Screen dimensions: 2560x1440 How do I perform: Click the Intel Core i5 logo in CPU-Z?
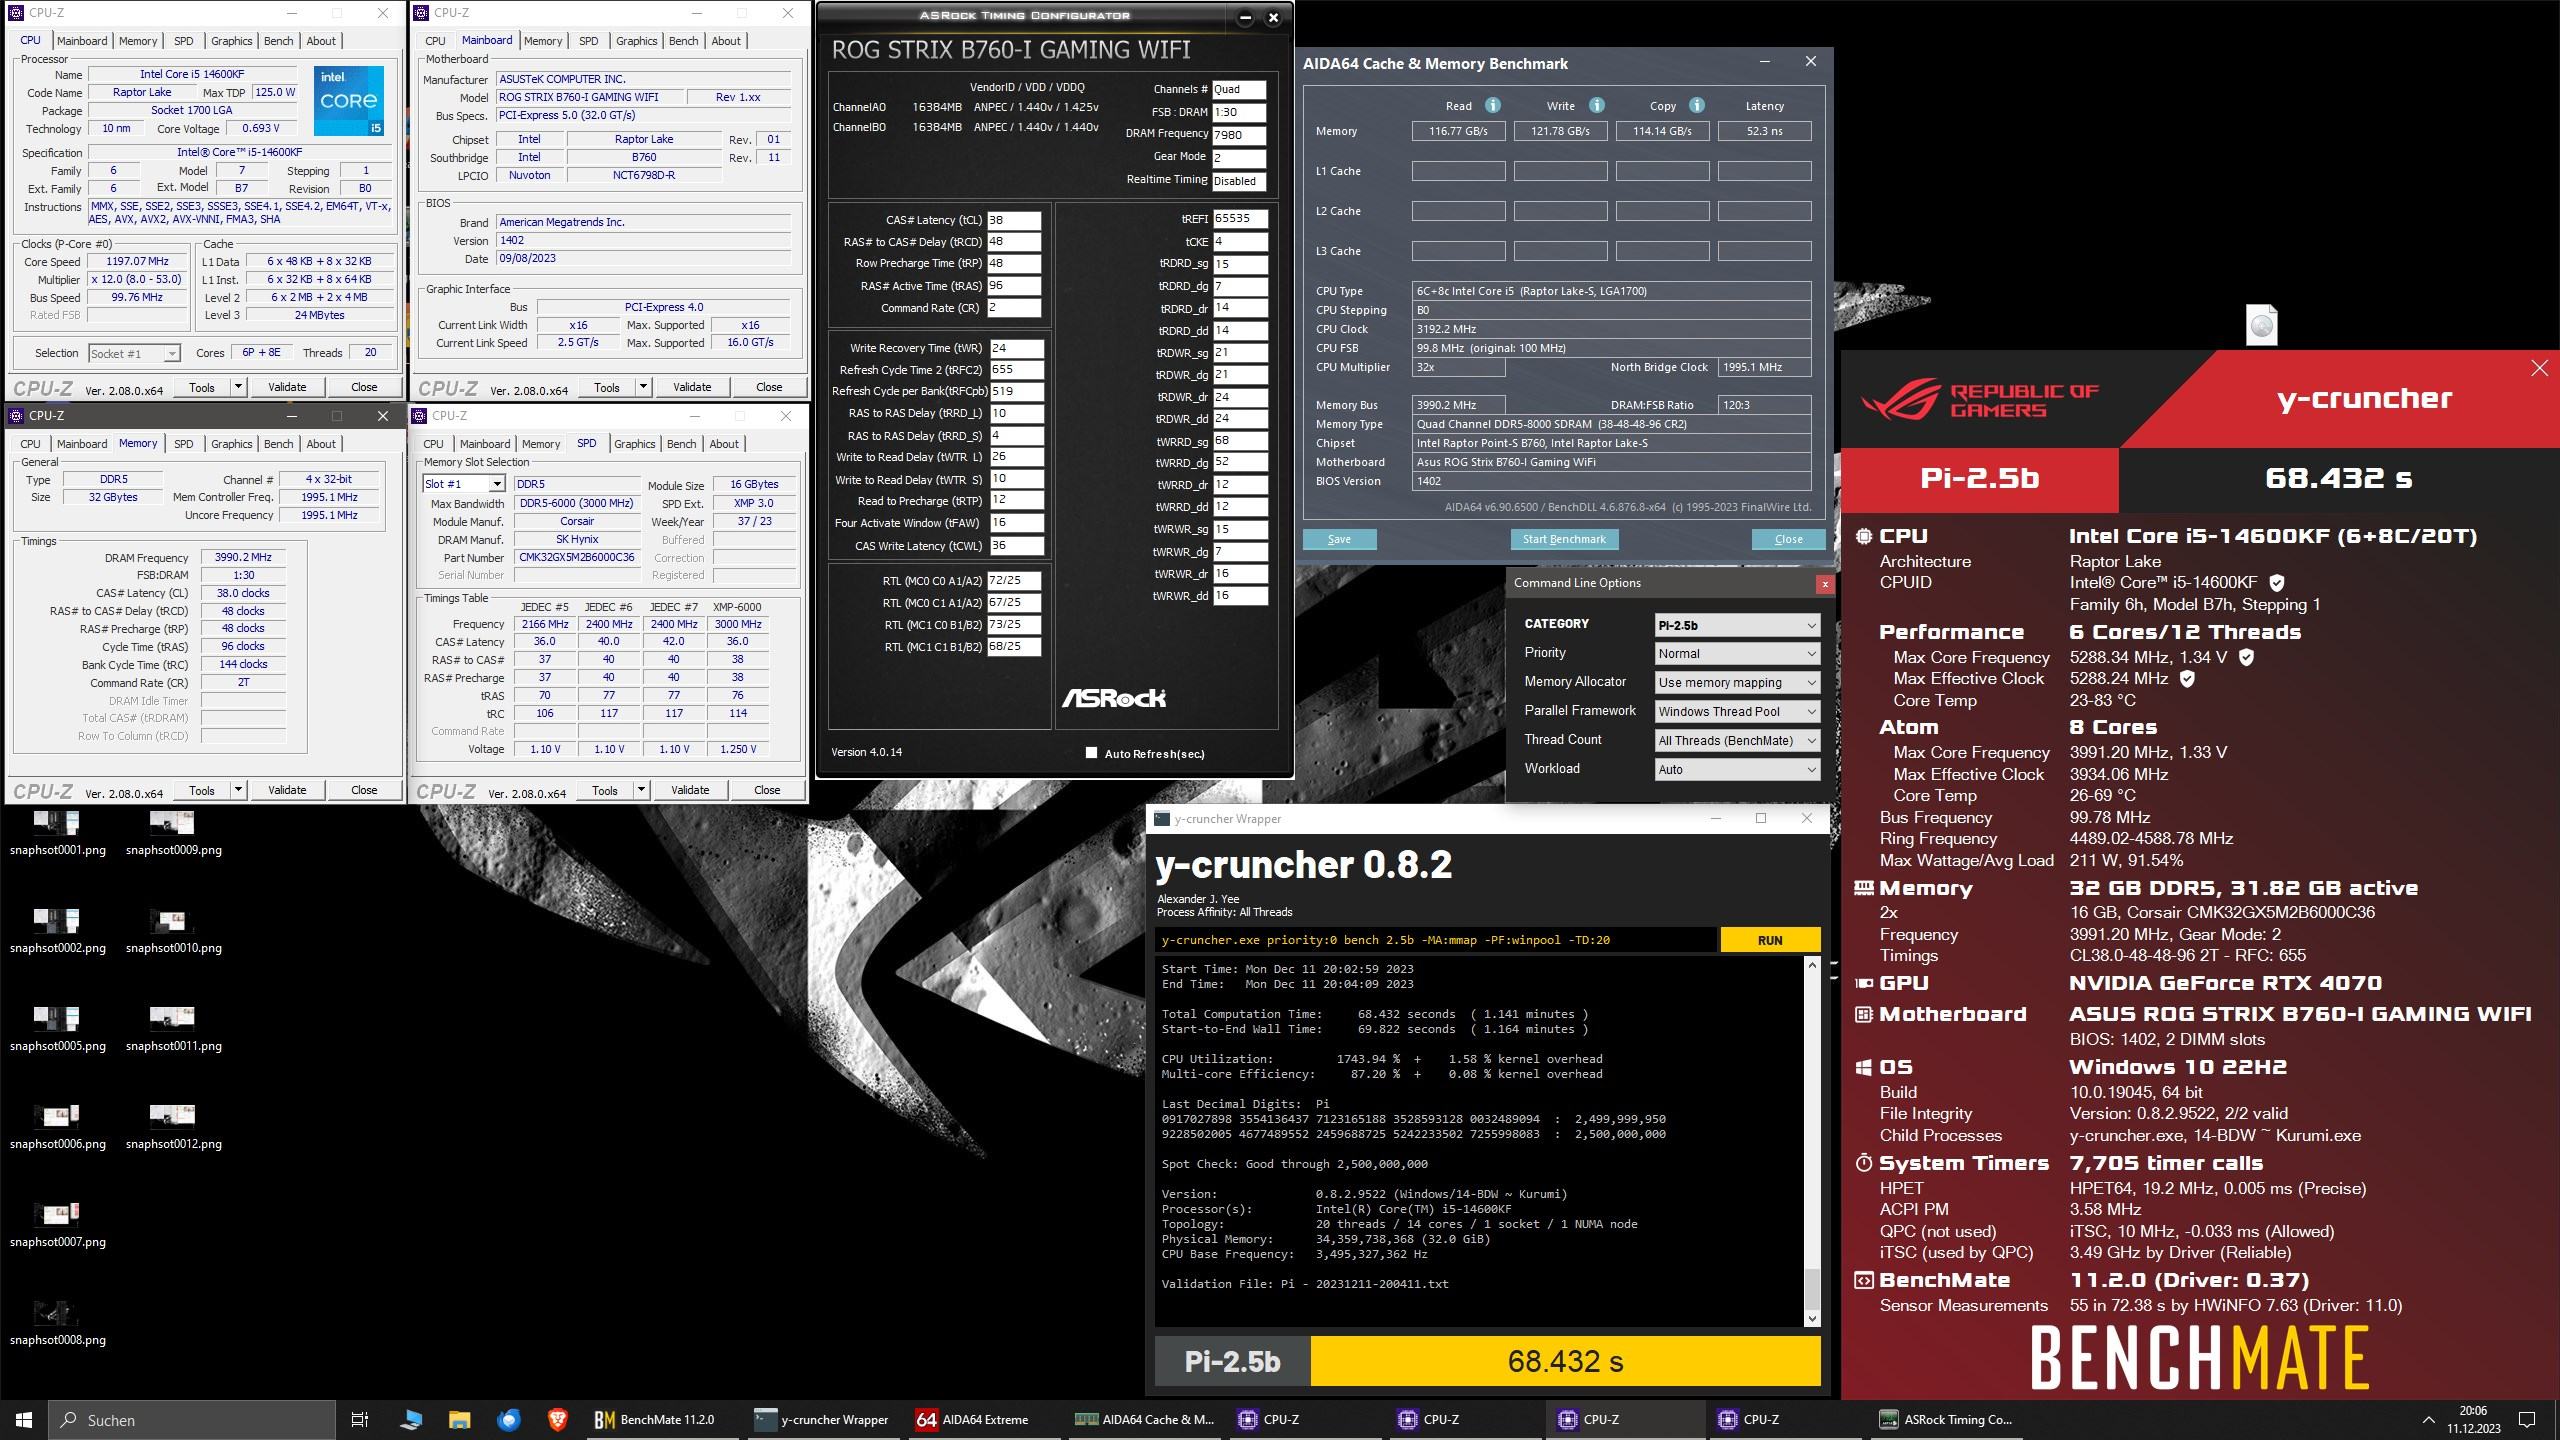(348, 101)
